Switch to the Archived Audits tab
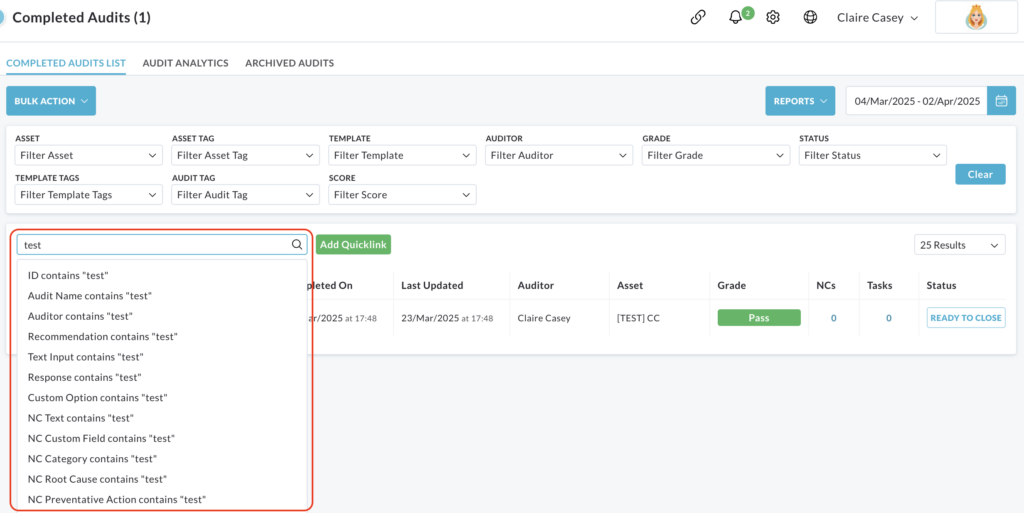The image size is (1024, 513). 289,63
